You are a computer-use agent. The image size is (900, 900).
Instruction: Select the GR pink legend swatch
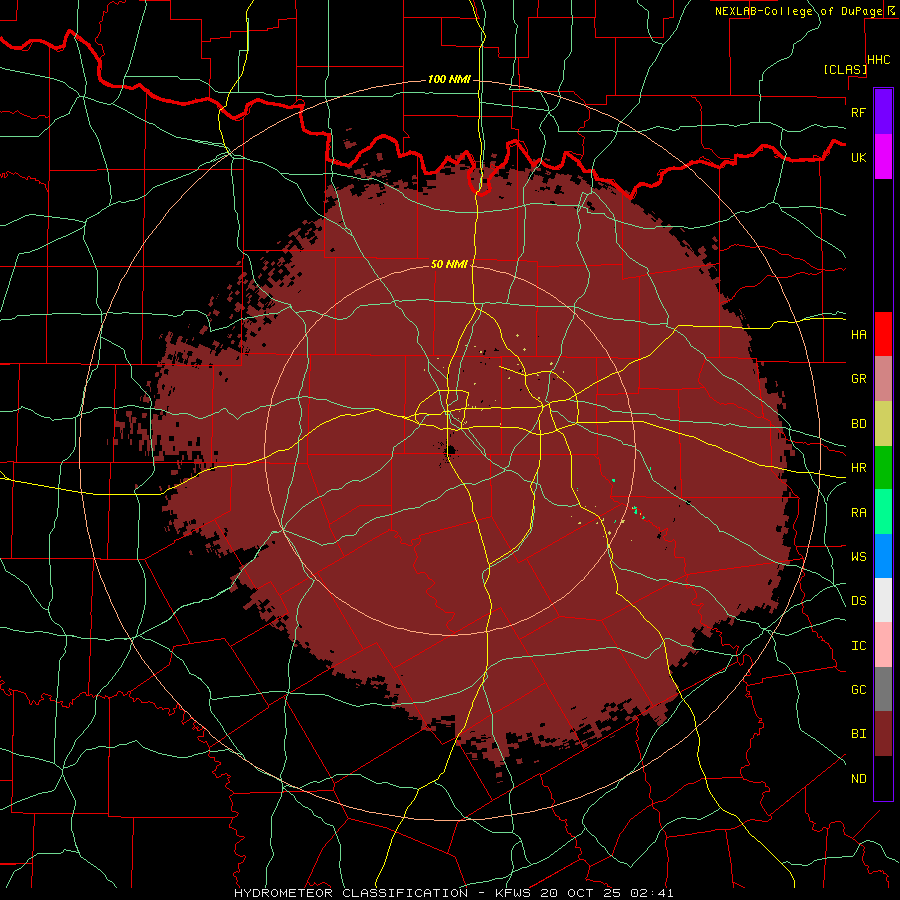(x=883, y=379)
